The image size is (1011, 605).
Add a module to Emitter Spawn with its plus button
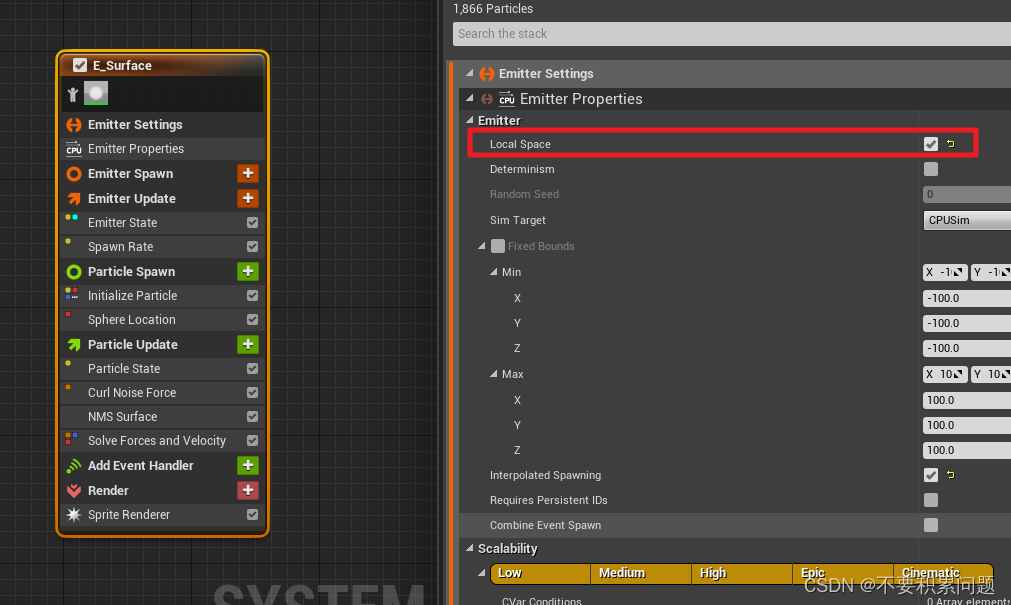coord(248,174)
